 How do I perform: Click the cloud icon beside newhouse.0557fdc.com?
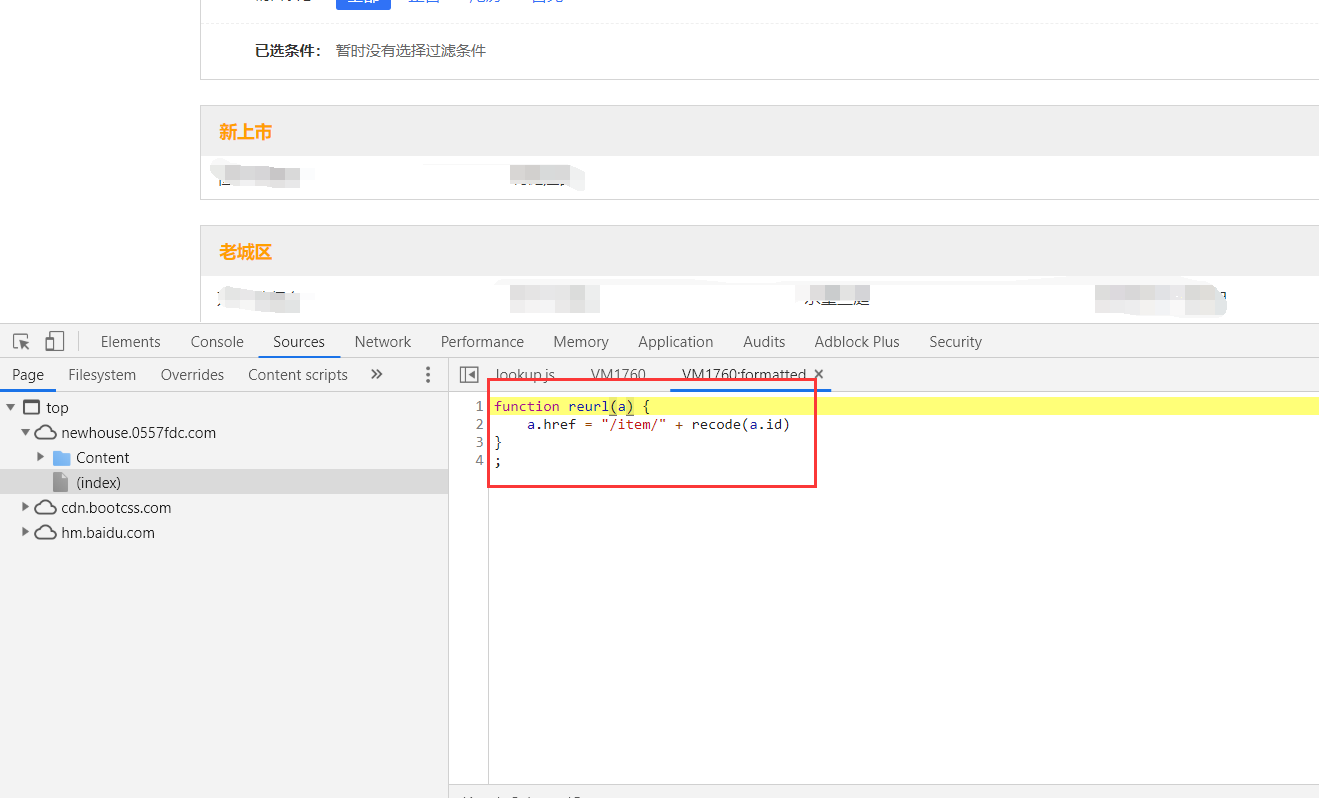(46, 433)
